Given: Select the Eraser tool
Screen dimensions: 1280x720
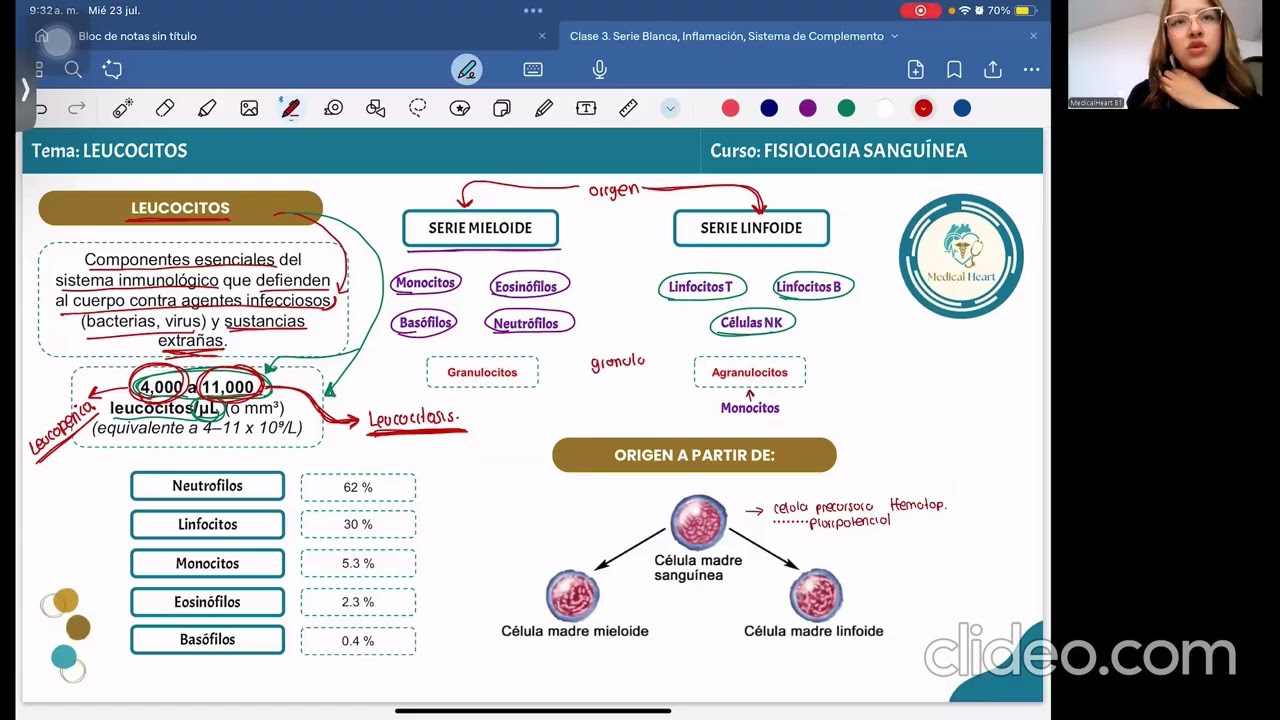Looking at the screenshot, I should (165, 108).
